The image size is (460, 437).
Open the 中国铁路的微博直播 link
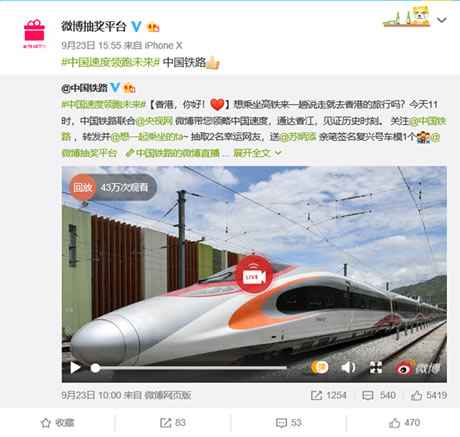click(173, 153)
